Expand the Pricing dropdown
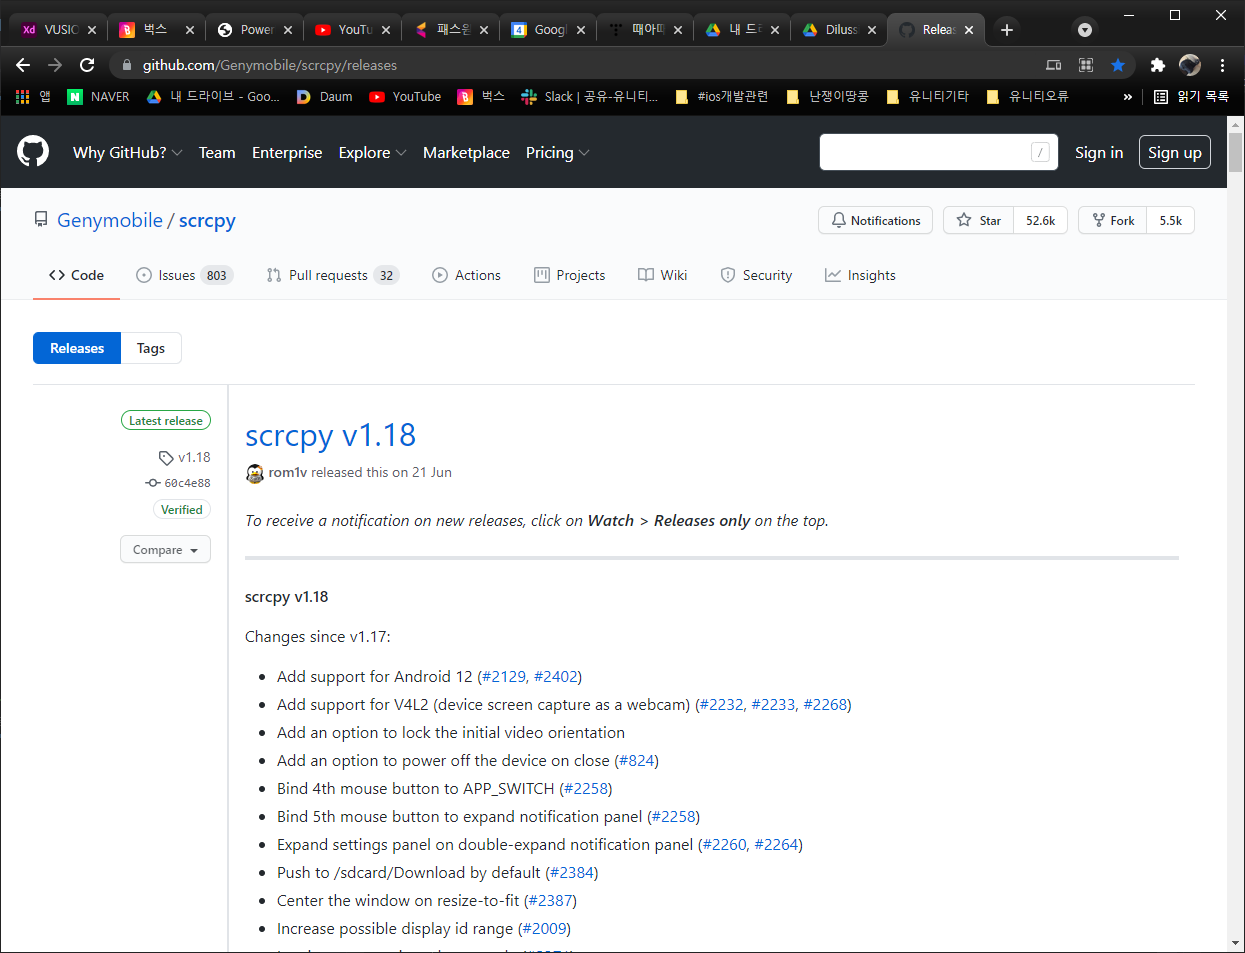Viewport: 1245px width, 953px height. coord(557,152)
